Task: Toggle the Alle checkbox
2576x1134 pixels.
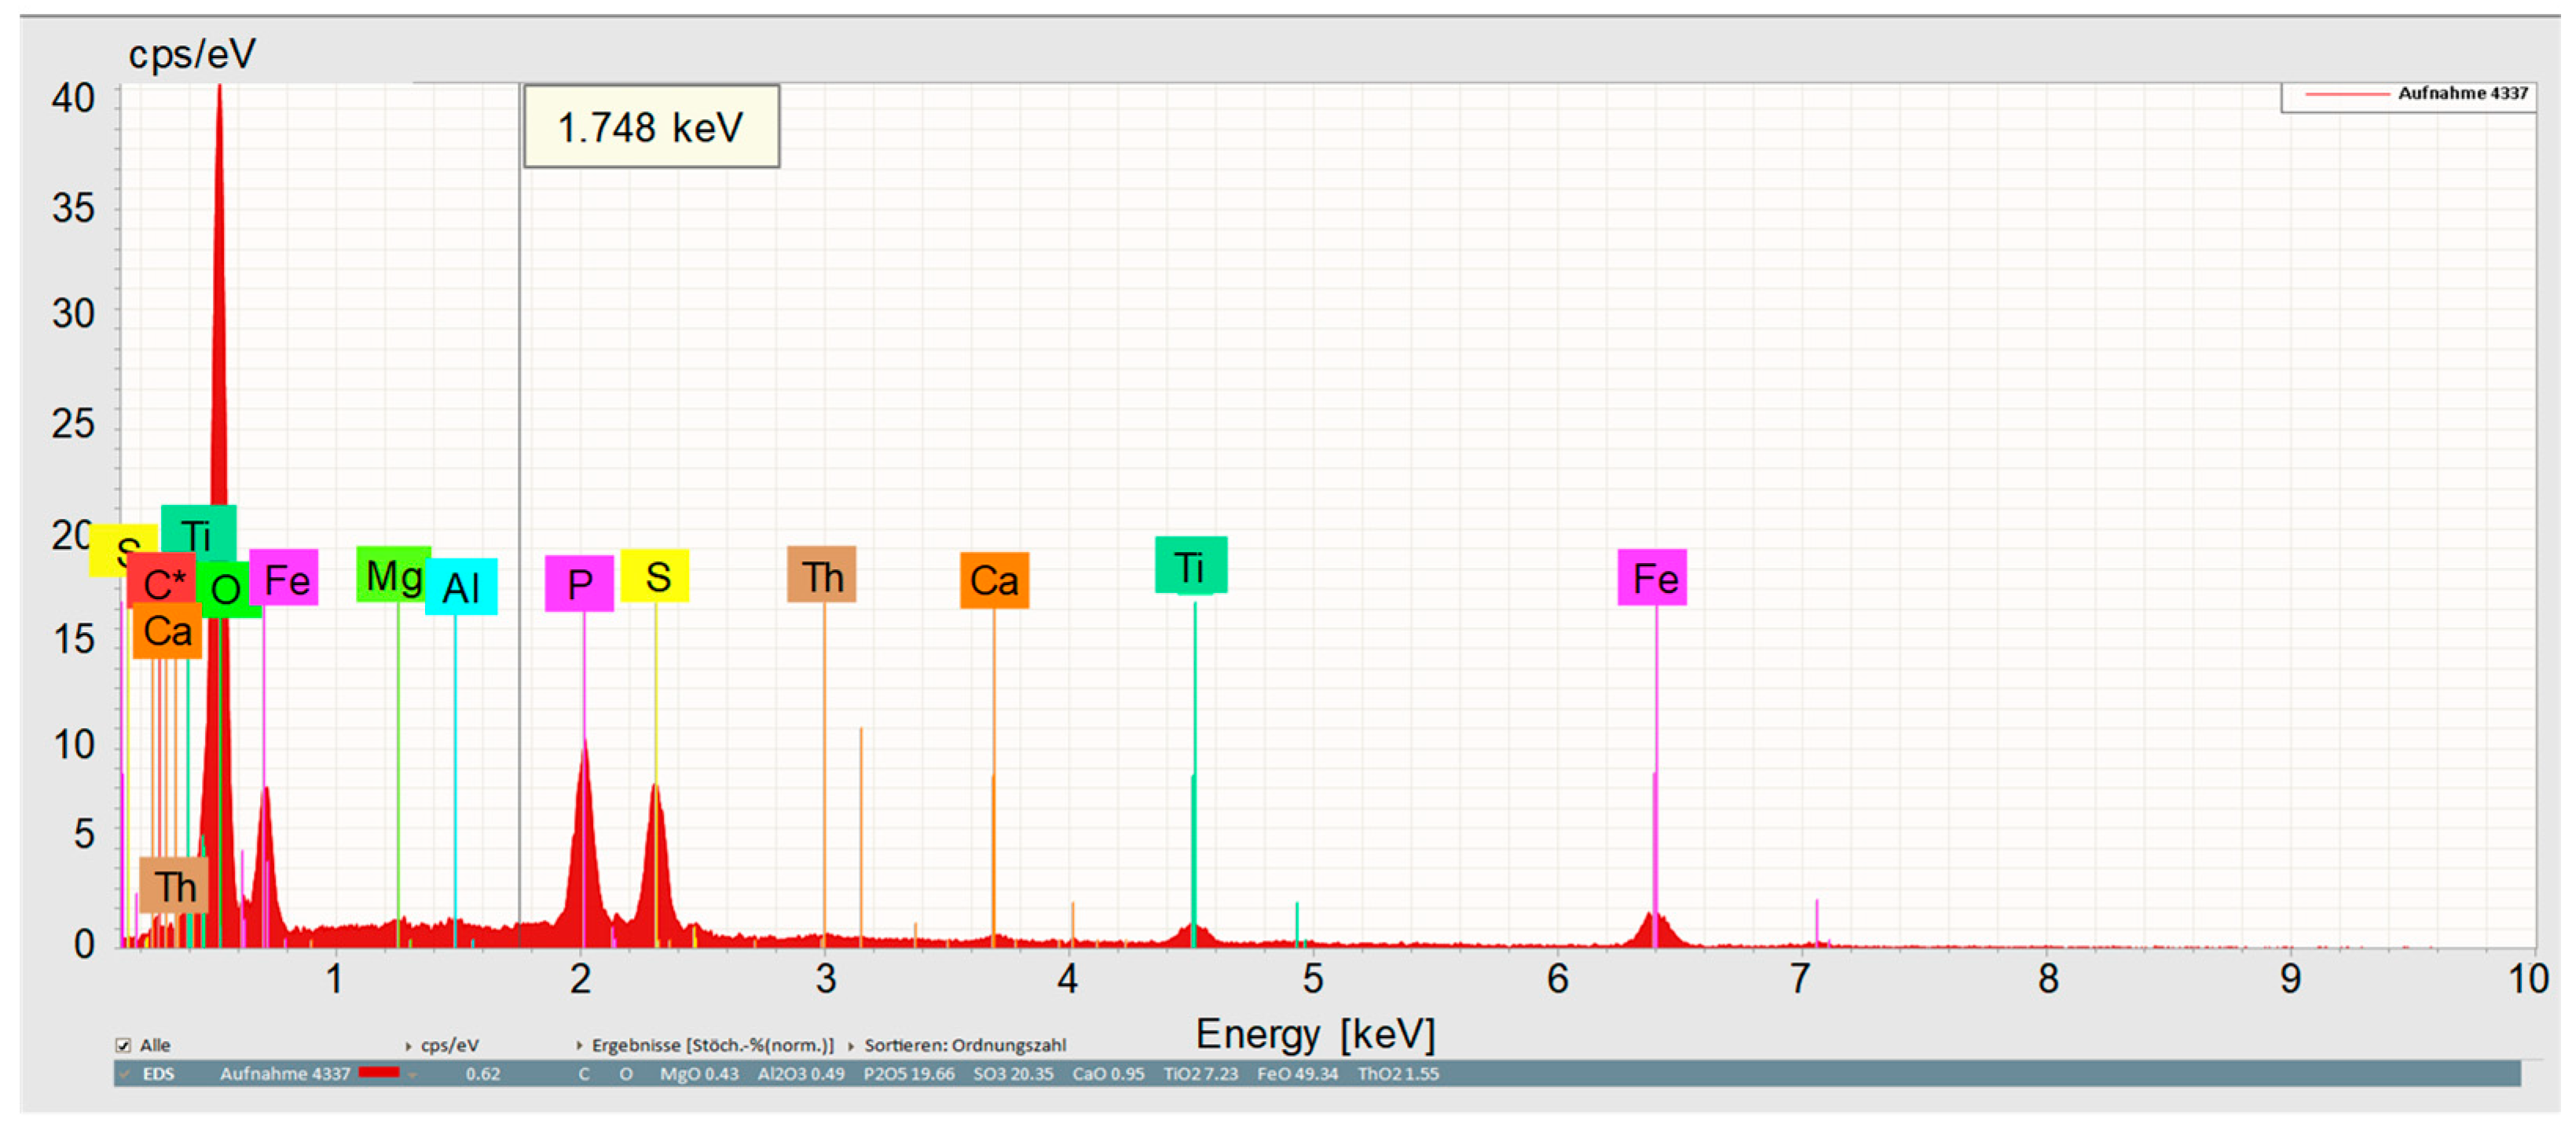Action: pos(123,1045)
